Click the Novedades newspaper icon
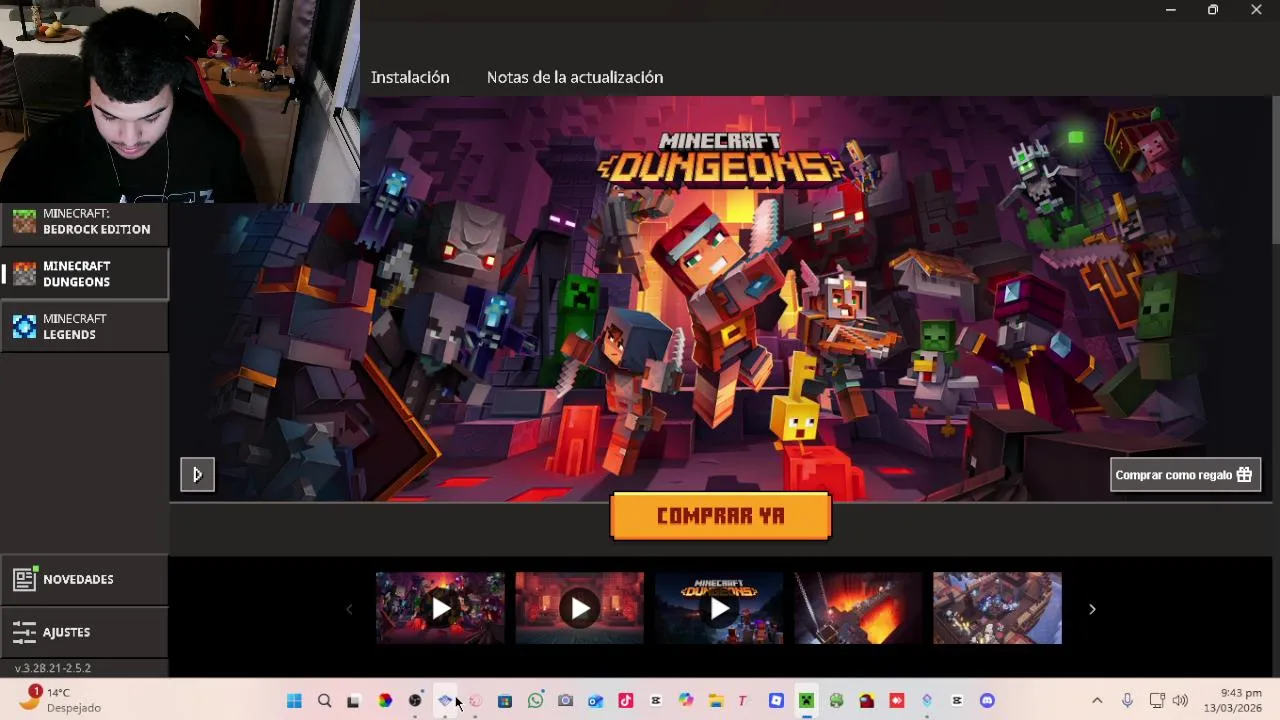 coord(25,579)
